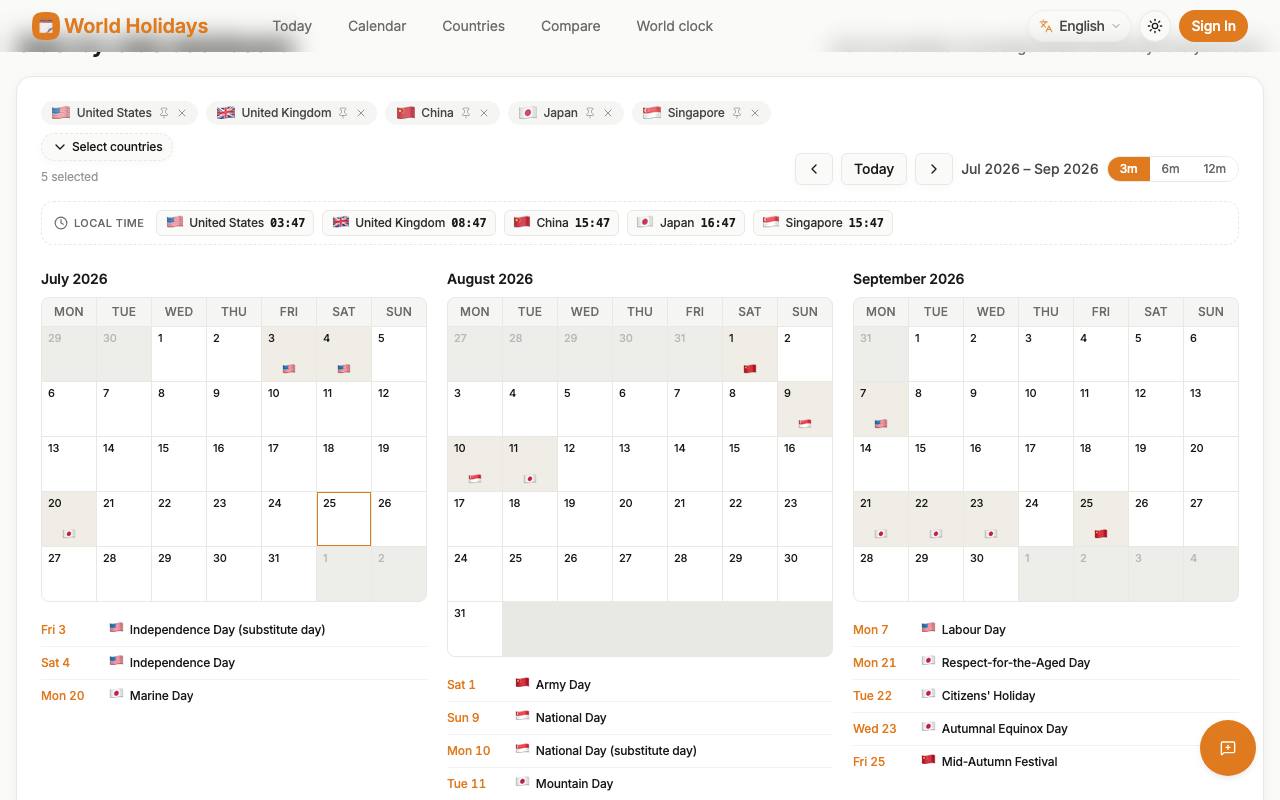The height and width of the screenshot is (800, 1280).
Task: Select the Marine Day holiday entry
Action: pos(234,696)
